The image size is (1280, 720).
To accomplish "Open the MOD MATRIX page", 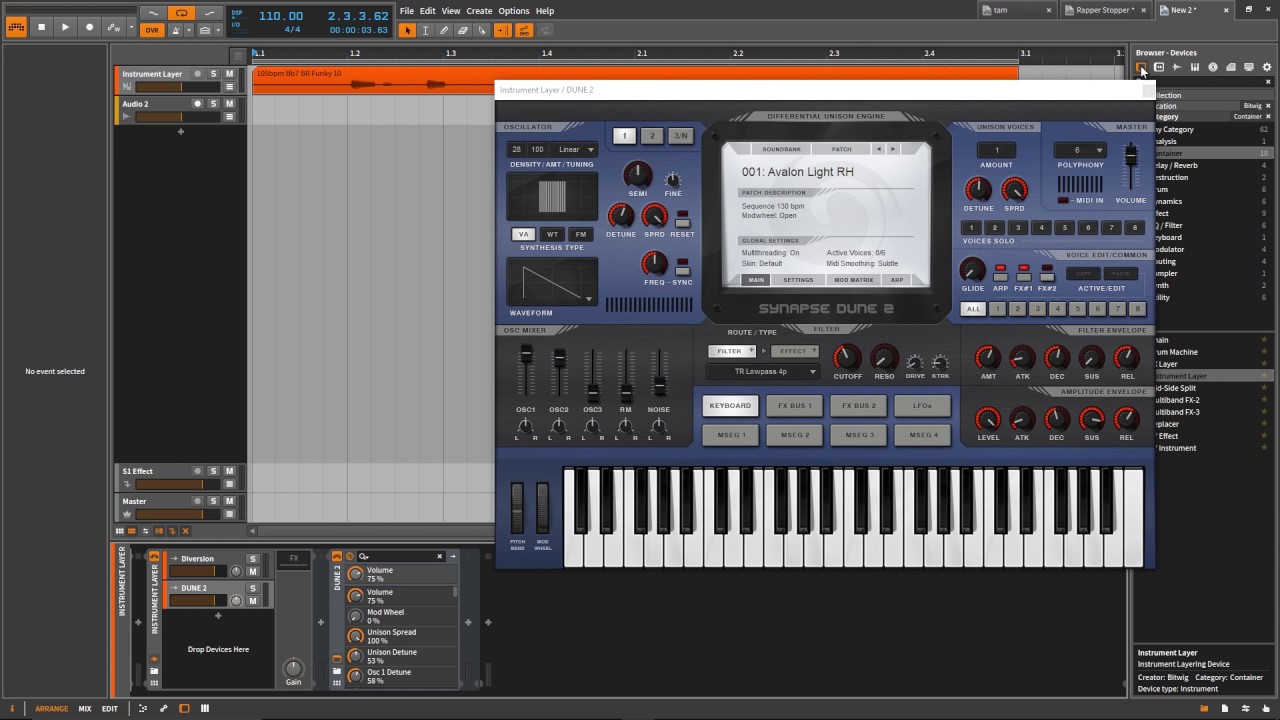I will [x=853, y=280].
